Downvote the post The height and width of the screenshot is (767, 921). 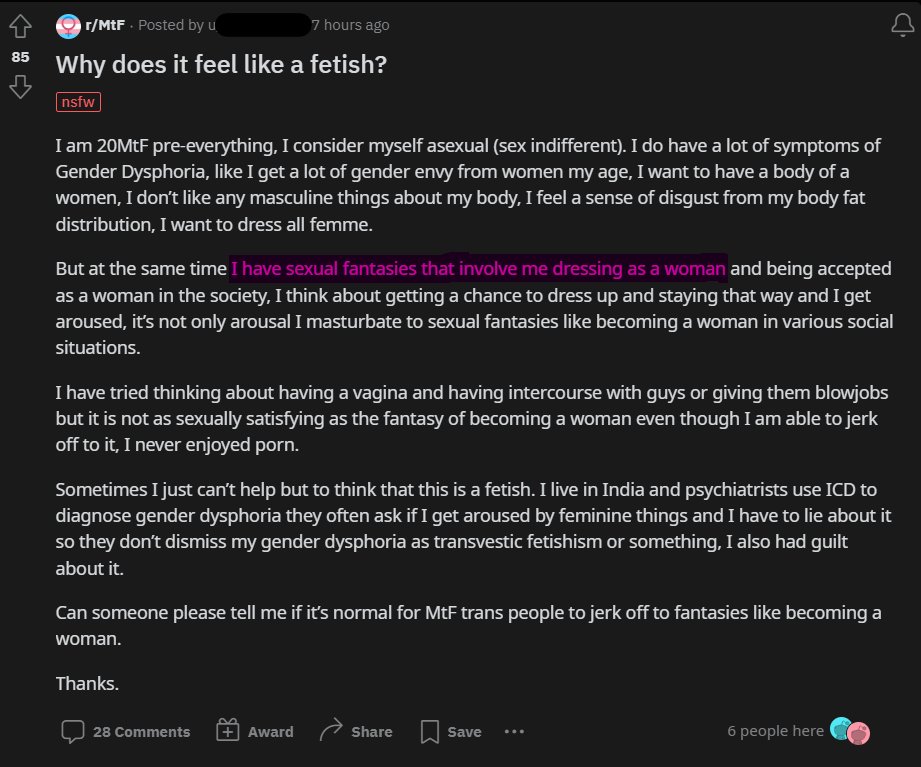[x=20, y=87]
